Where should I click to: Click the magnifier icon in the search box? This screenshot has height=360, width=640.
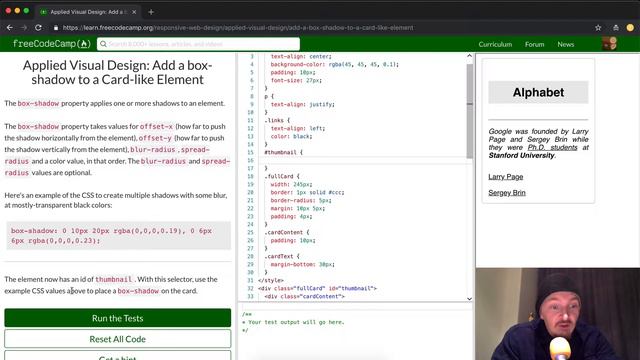pyautogui.click(x=103, y=44)
